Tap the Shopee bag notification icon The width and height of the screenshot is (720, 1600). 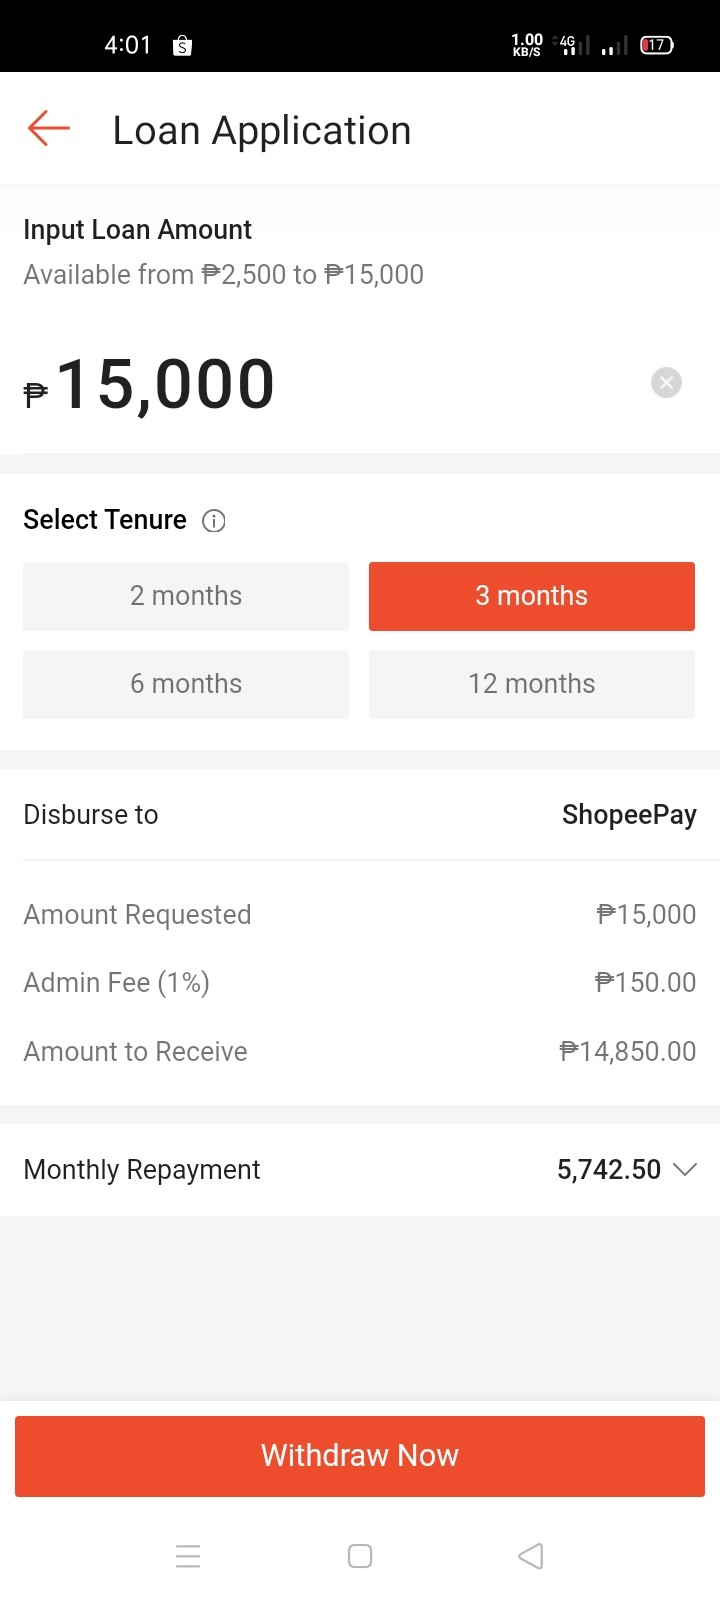click(182, 45)
